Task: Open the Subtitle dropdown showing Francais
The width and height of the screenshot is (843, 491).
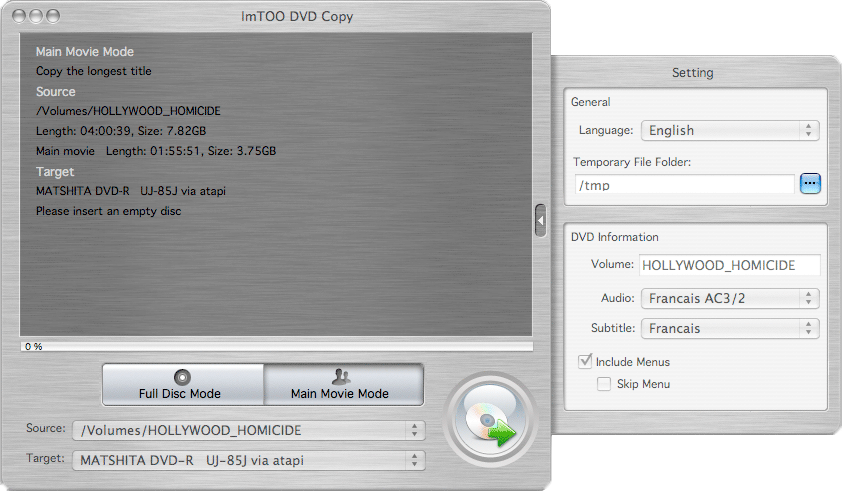Action: point(730,329)
